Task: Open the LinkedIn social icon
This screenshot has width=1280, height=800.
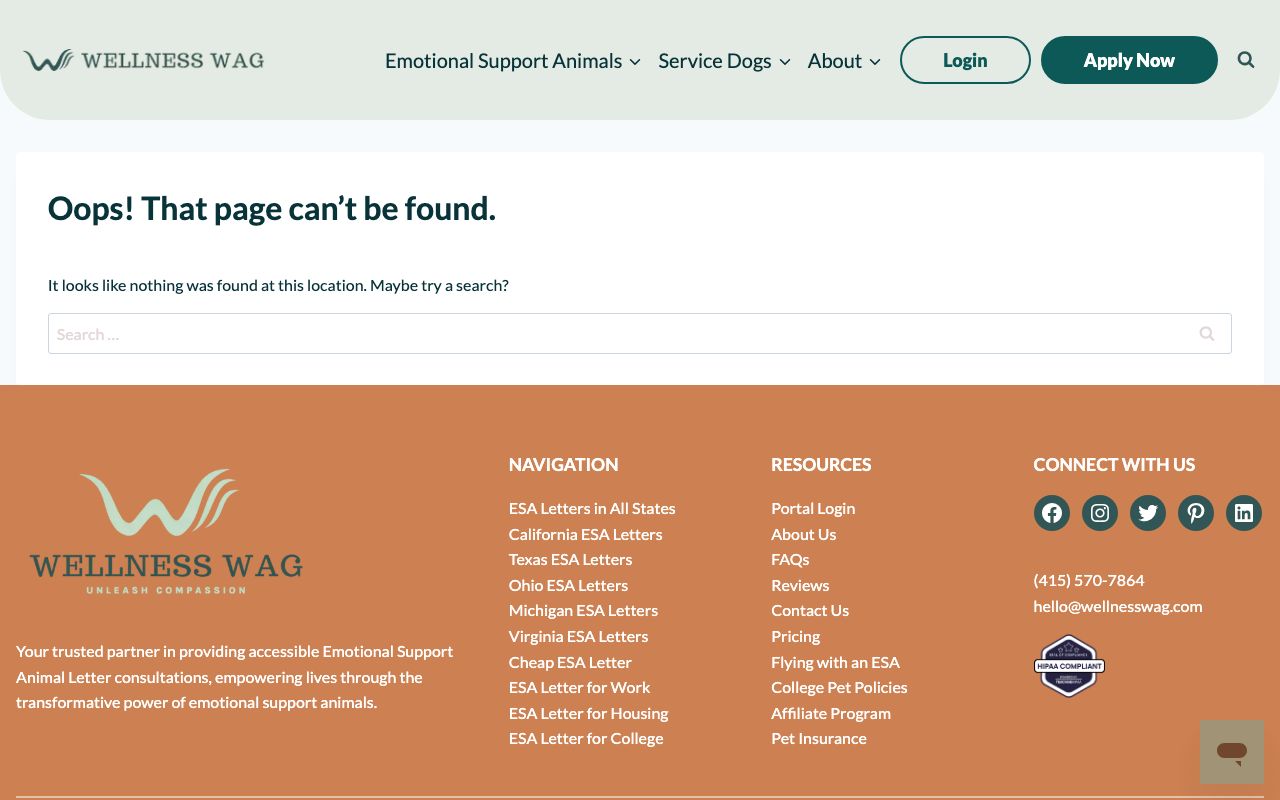Action: 1243,513
